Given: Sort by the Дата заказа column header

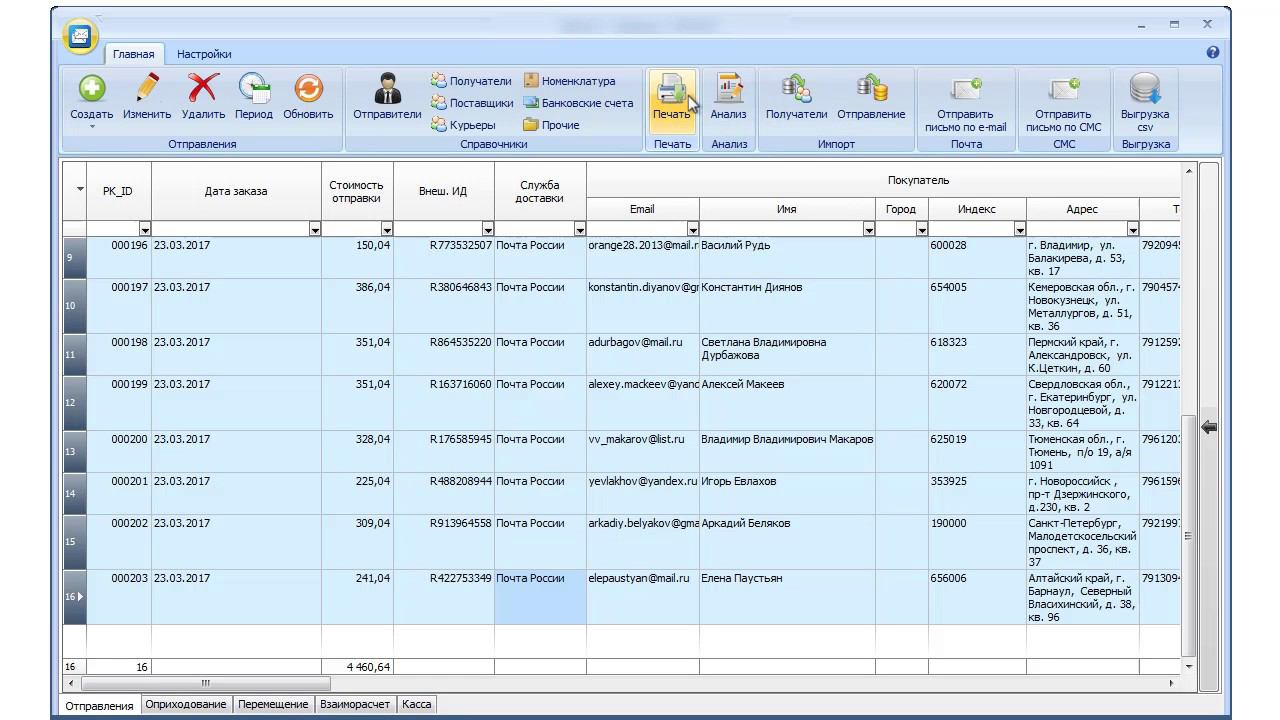Looking at the screenshot, I should coord(236,191).
